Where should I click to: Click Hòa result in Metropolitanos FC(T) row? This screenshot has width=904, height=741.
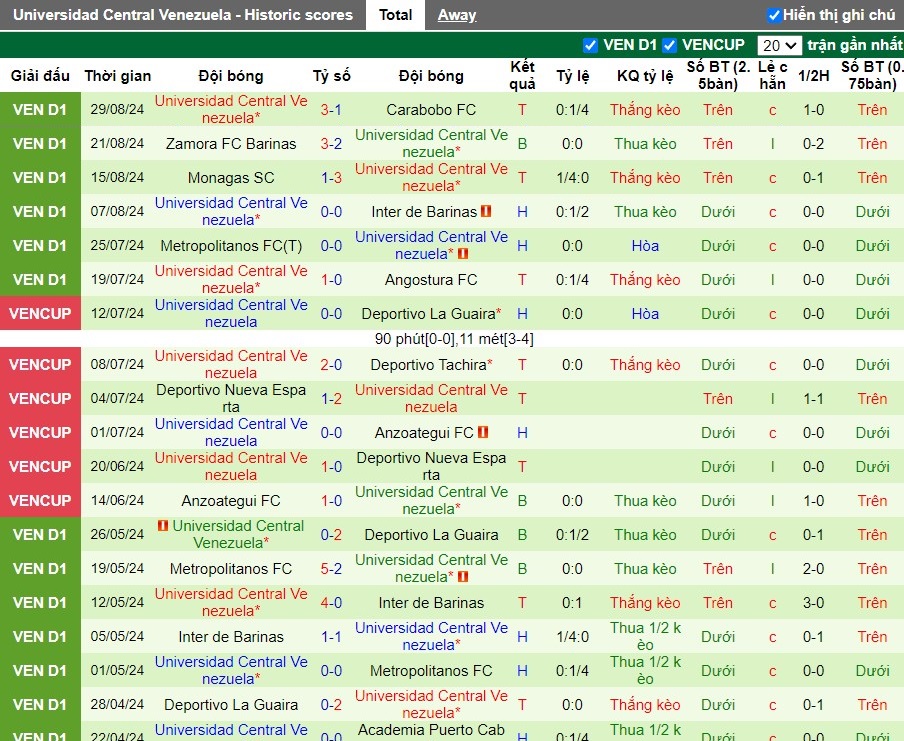click(x=645, y=246)
